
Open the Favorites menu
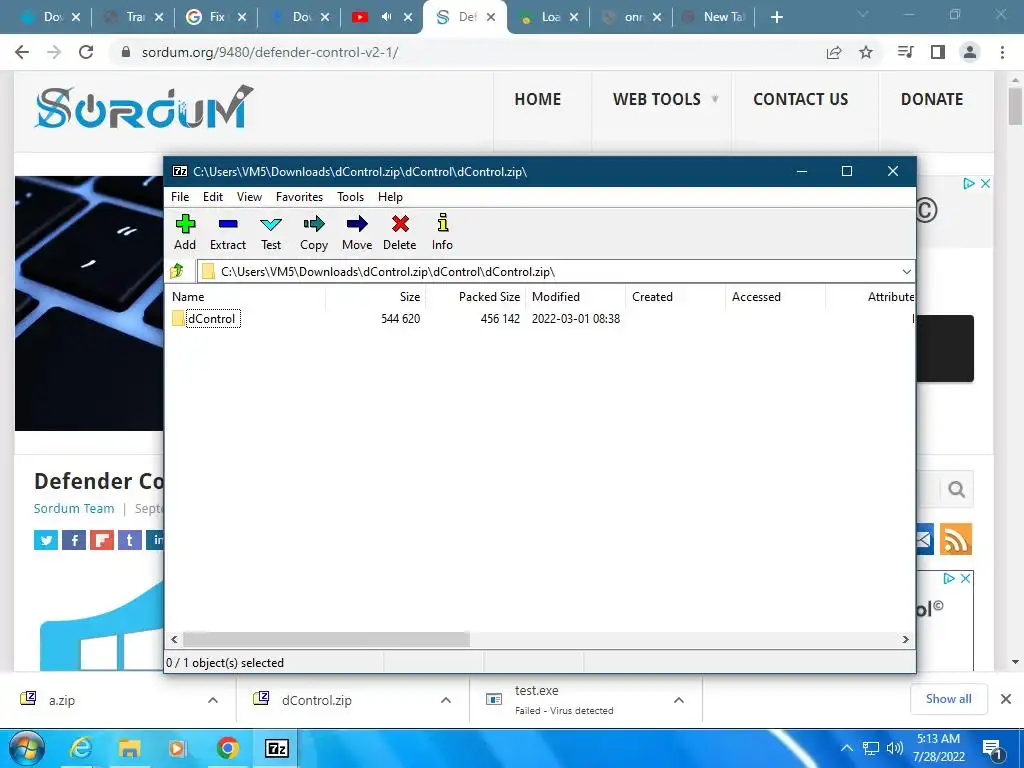click(299, 197)
